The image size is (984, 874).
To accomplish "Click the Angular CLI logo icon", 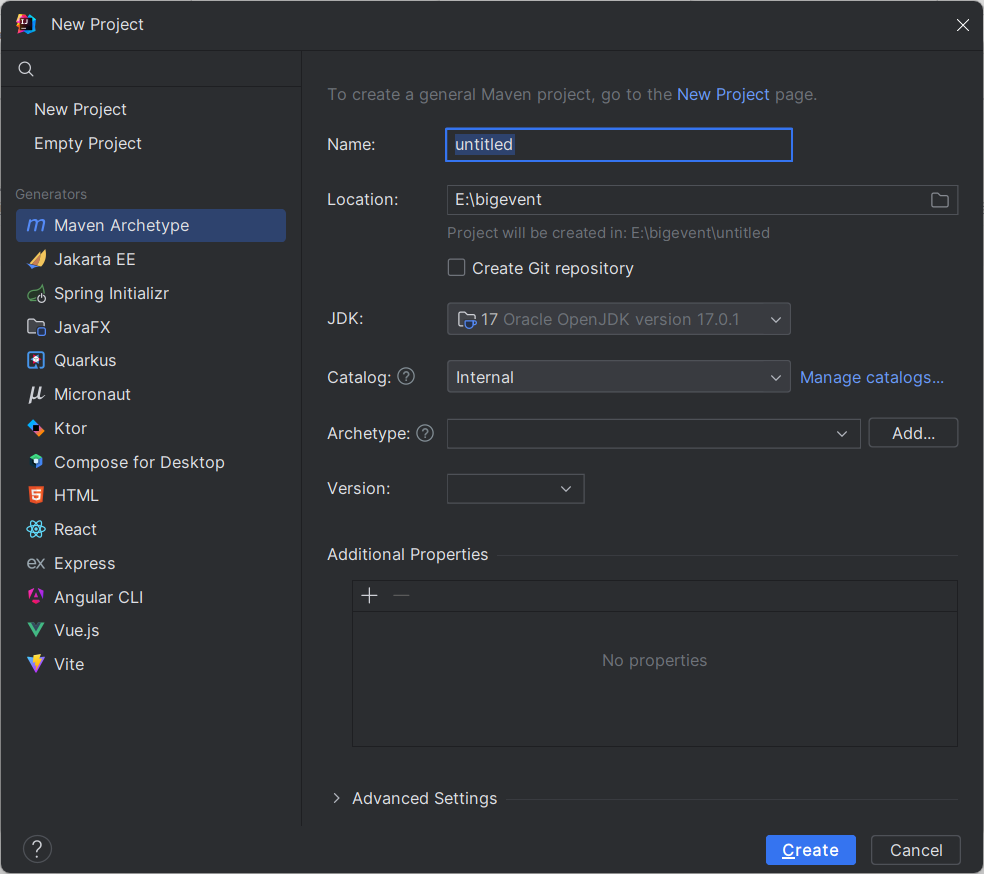I will (36, 597).
